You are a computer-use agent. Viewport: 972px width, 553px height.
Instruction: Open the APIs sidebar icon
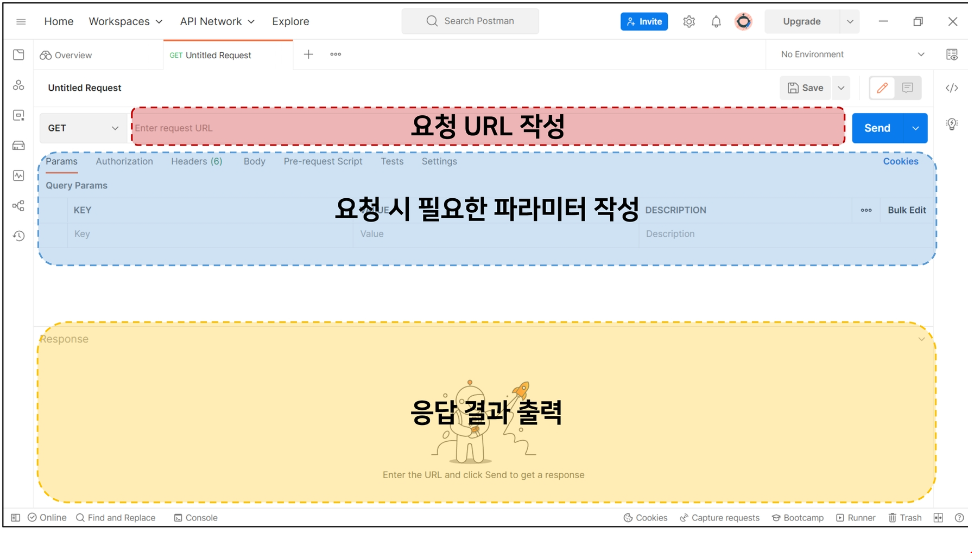click(19, 85)
